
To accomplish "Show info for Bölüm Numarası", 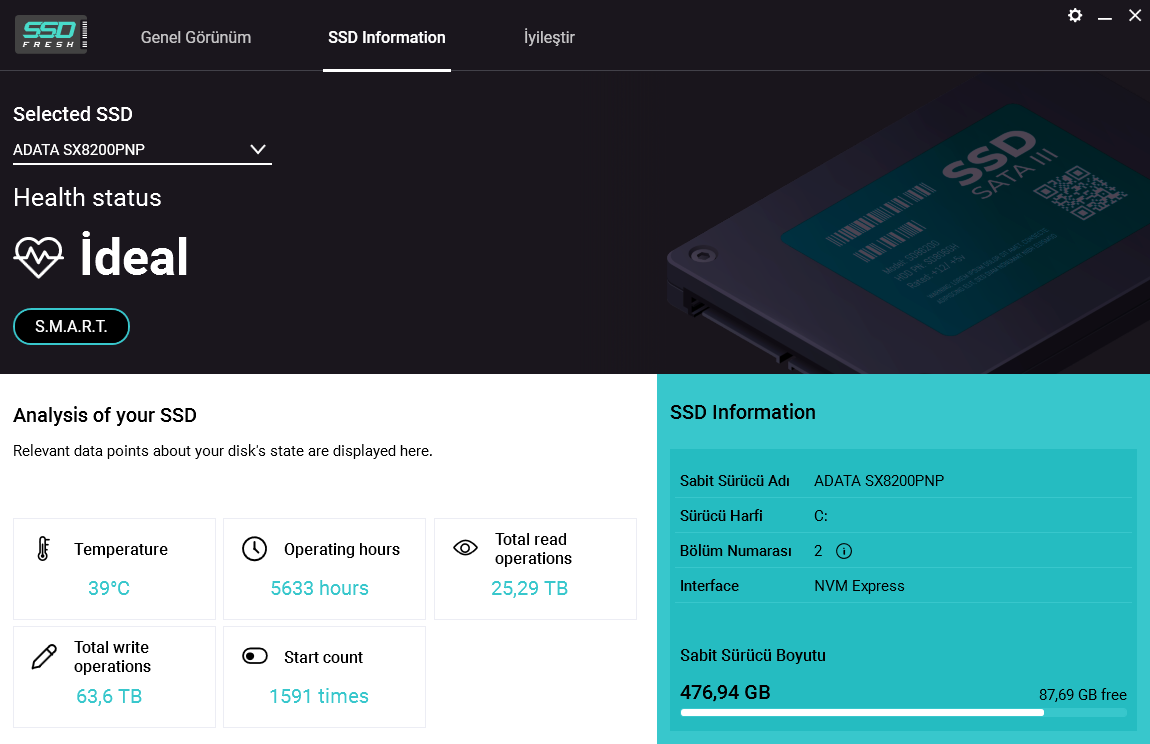I will click(x=844, y=551).
